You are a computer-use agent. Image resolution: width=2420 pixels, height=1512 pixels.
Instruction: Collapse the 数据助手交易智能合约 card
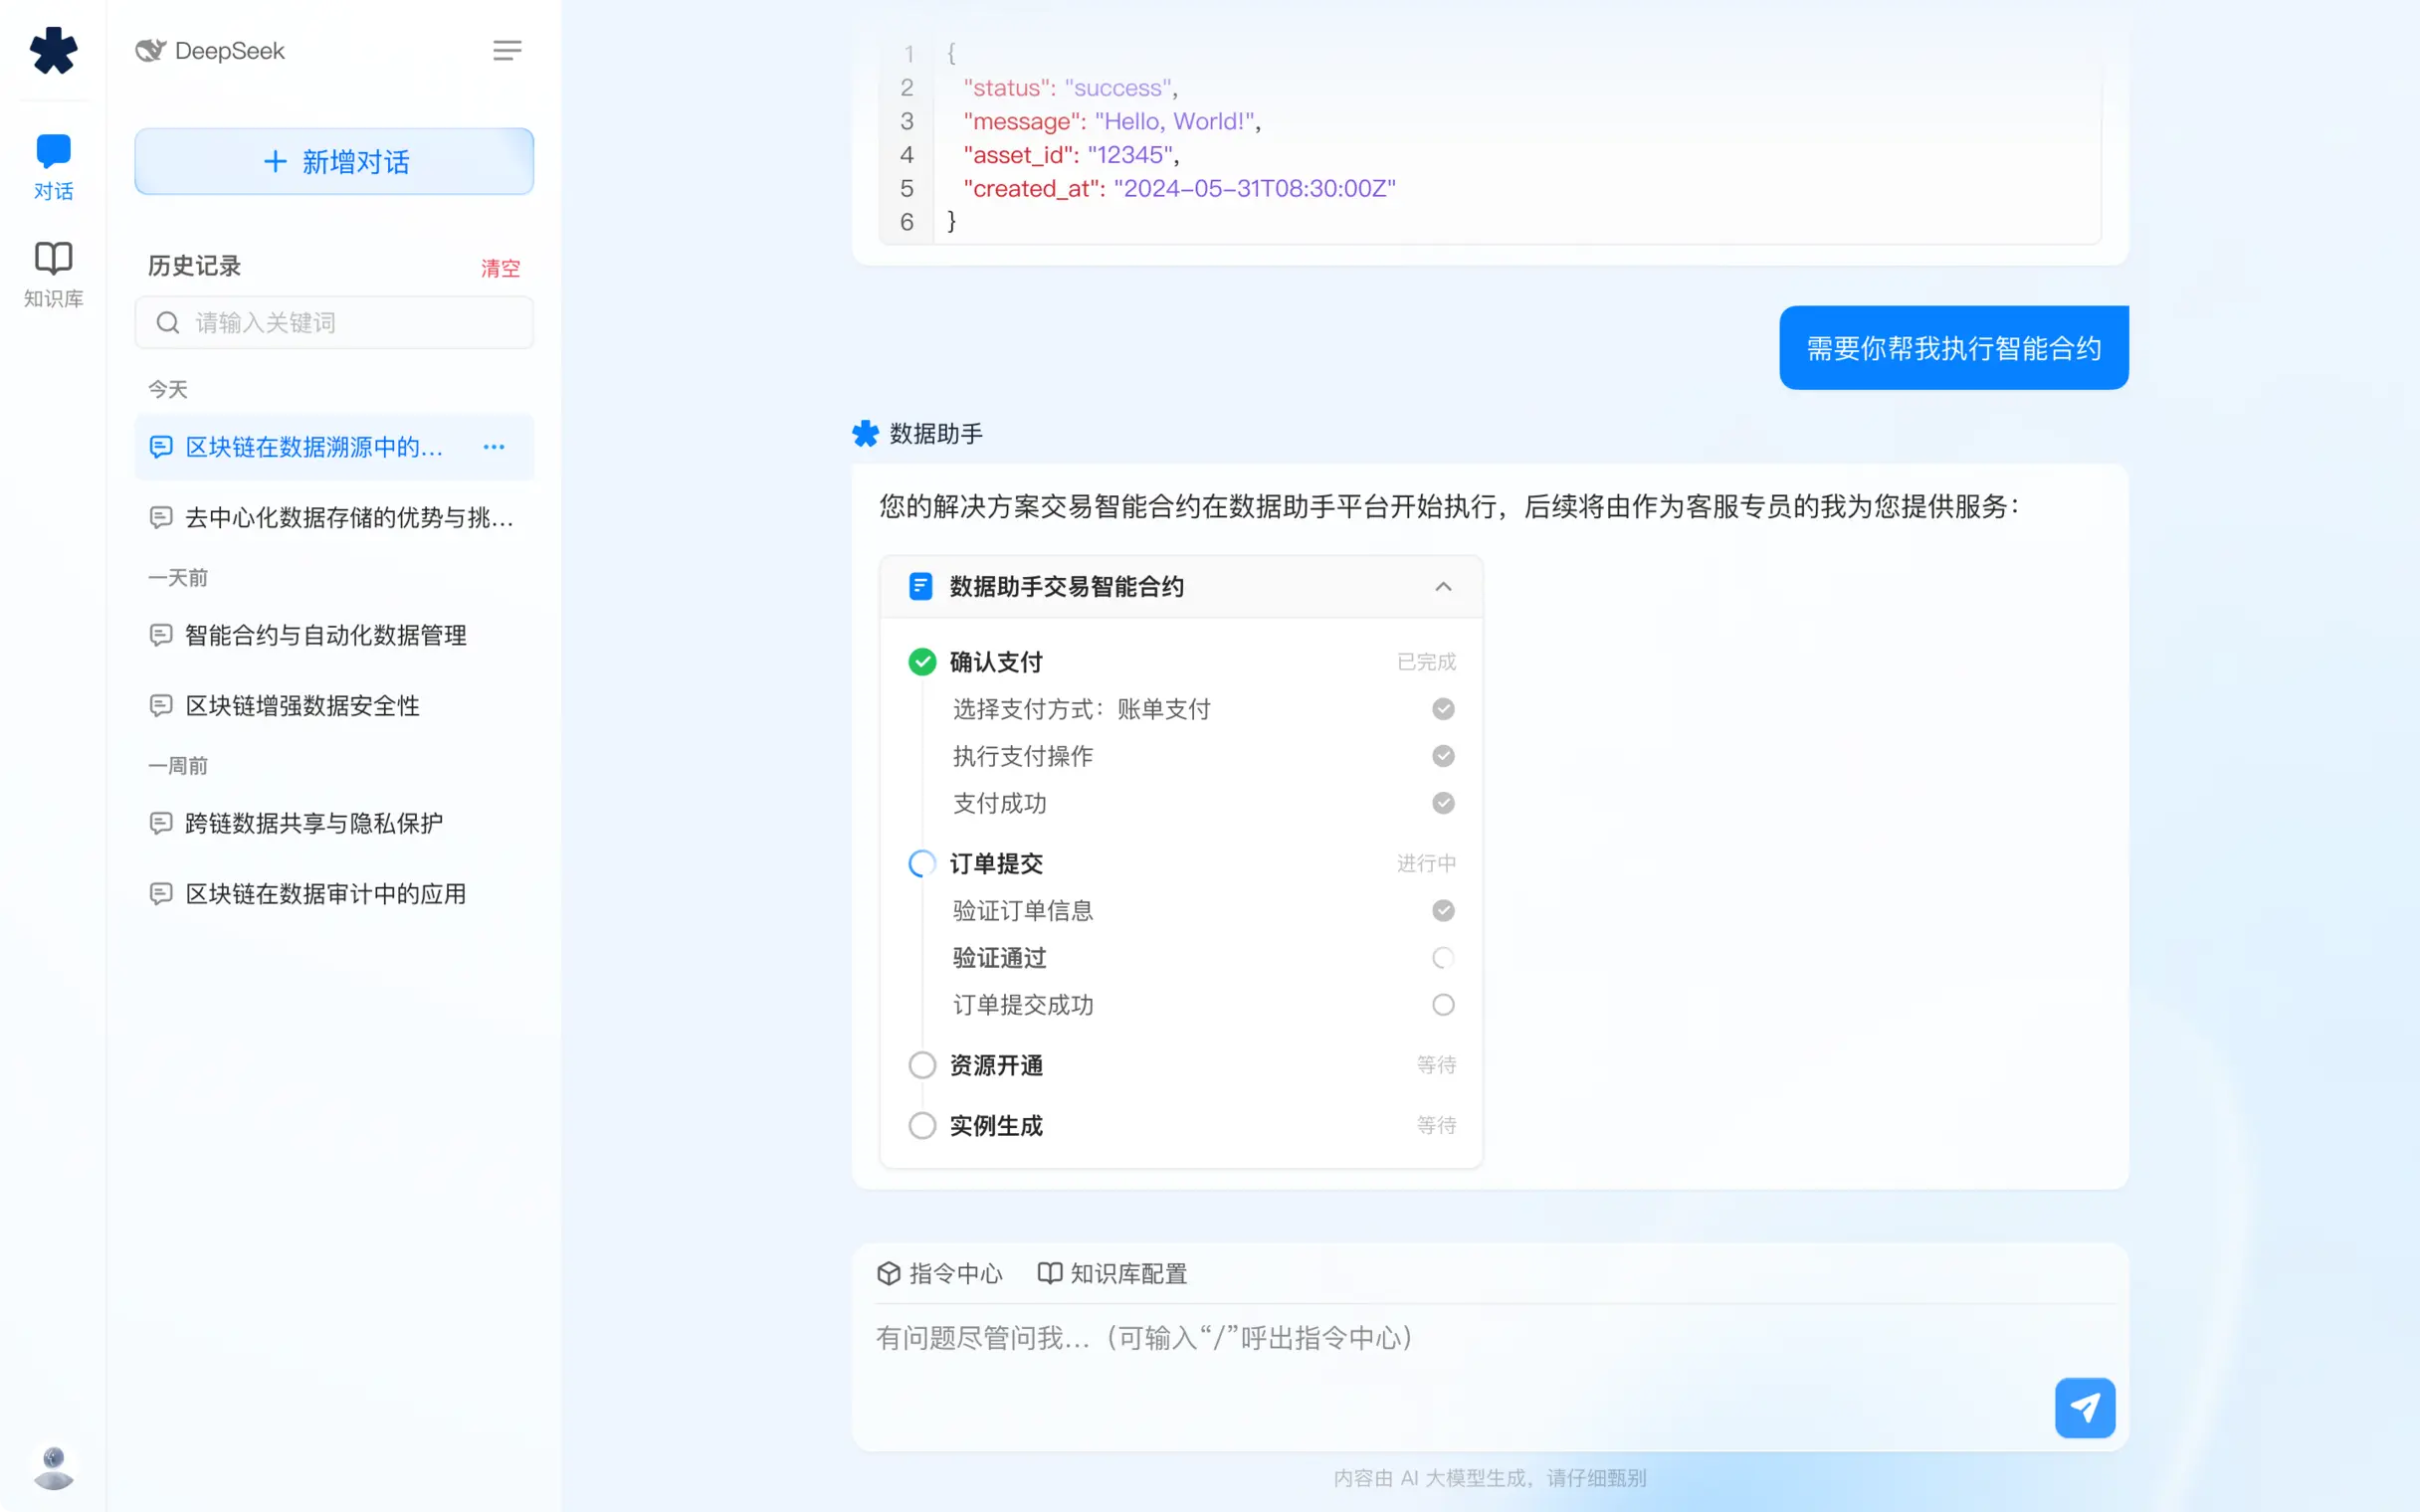[1443, 587]
